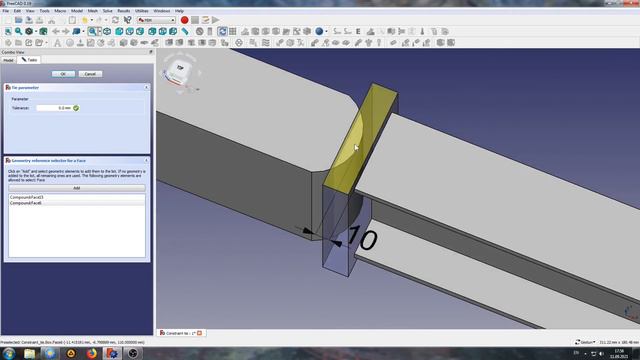Click the What's This help cursor icon
This screenshot has width=640, height=360.
pos(127,20)
